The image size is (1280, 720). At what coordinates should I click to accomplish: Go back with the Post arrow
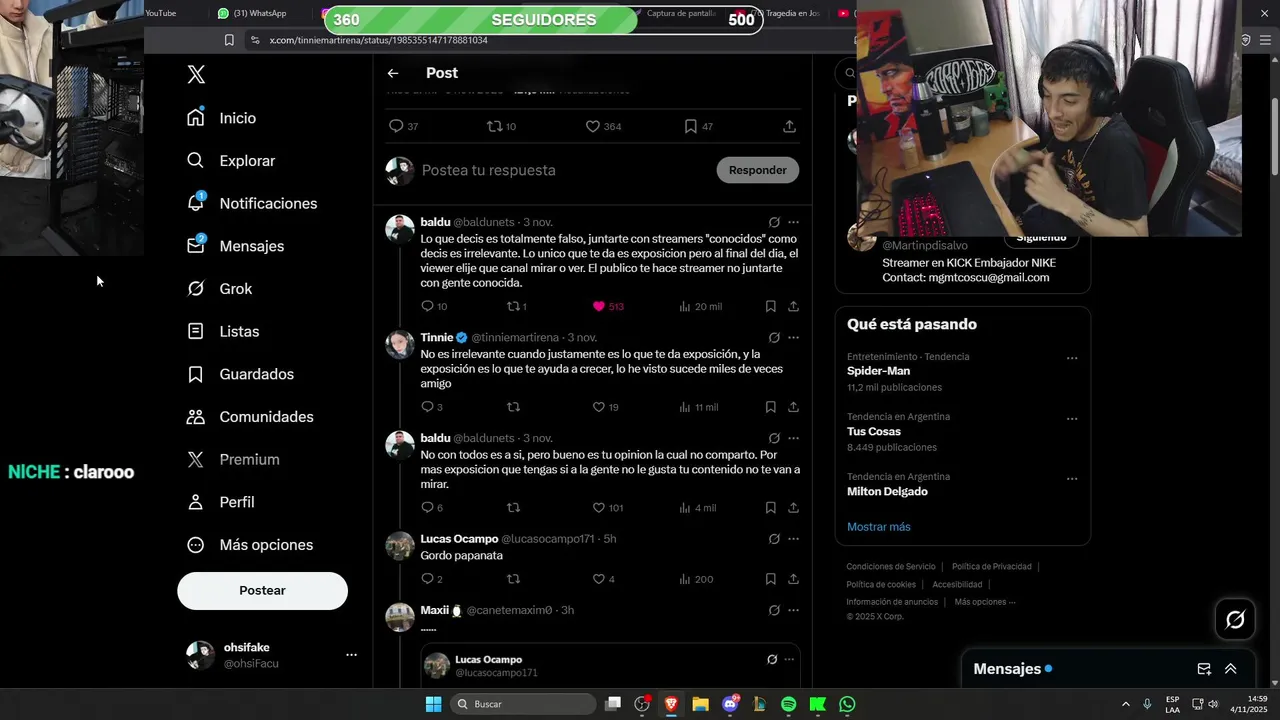[393, 73]
